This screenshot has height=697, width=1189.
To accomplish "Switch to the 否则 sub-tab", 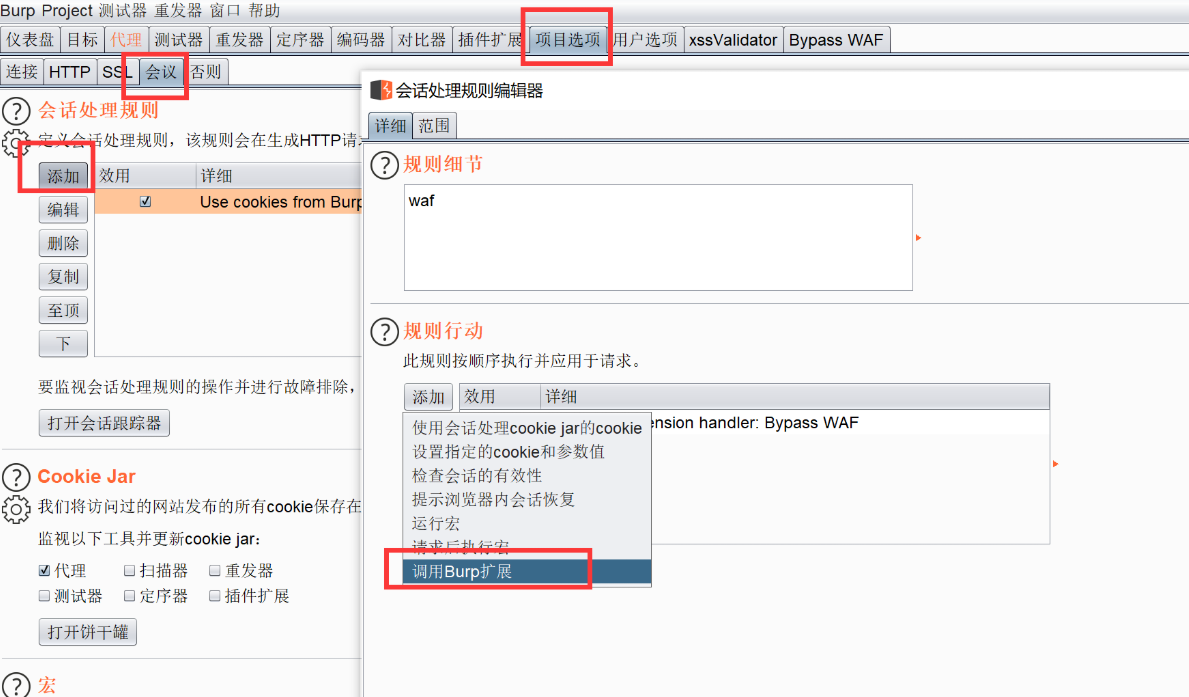I will click(205, 72).
